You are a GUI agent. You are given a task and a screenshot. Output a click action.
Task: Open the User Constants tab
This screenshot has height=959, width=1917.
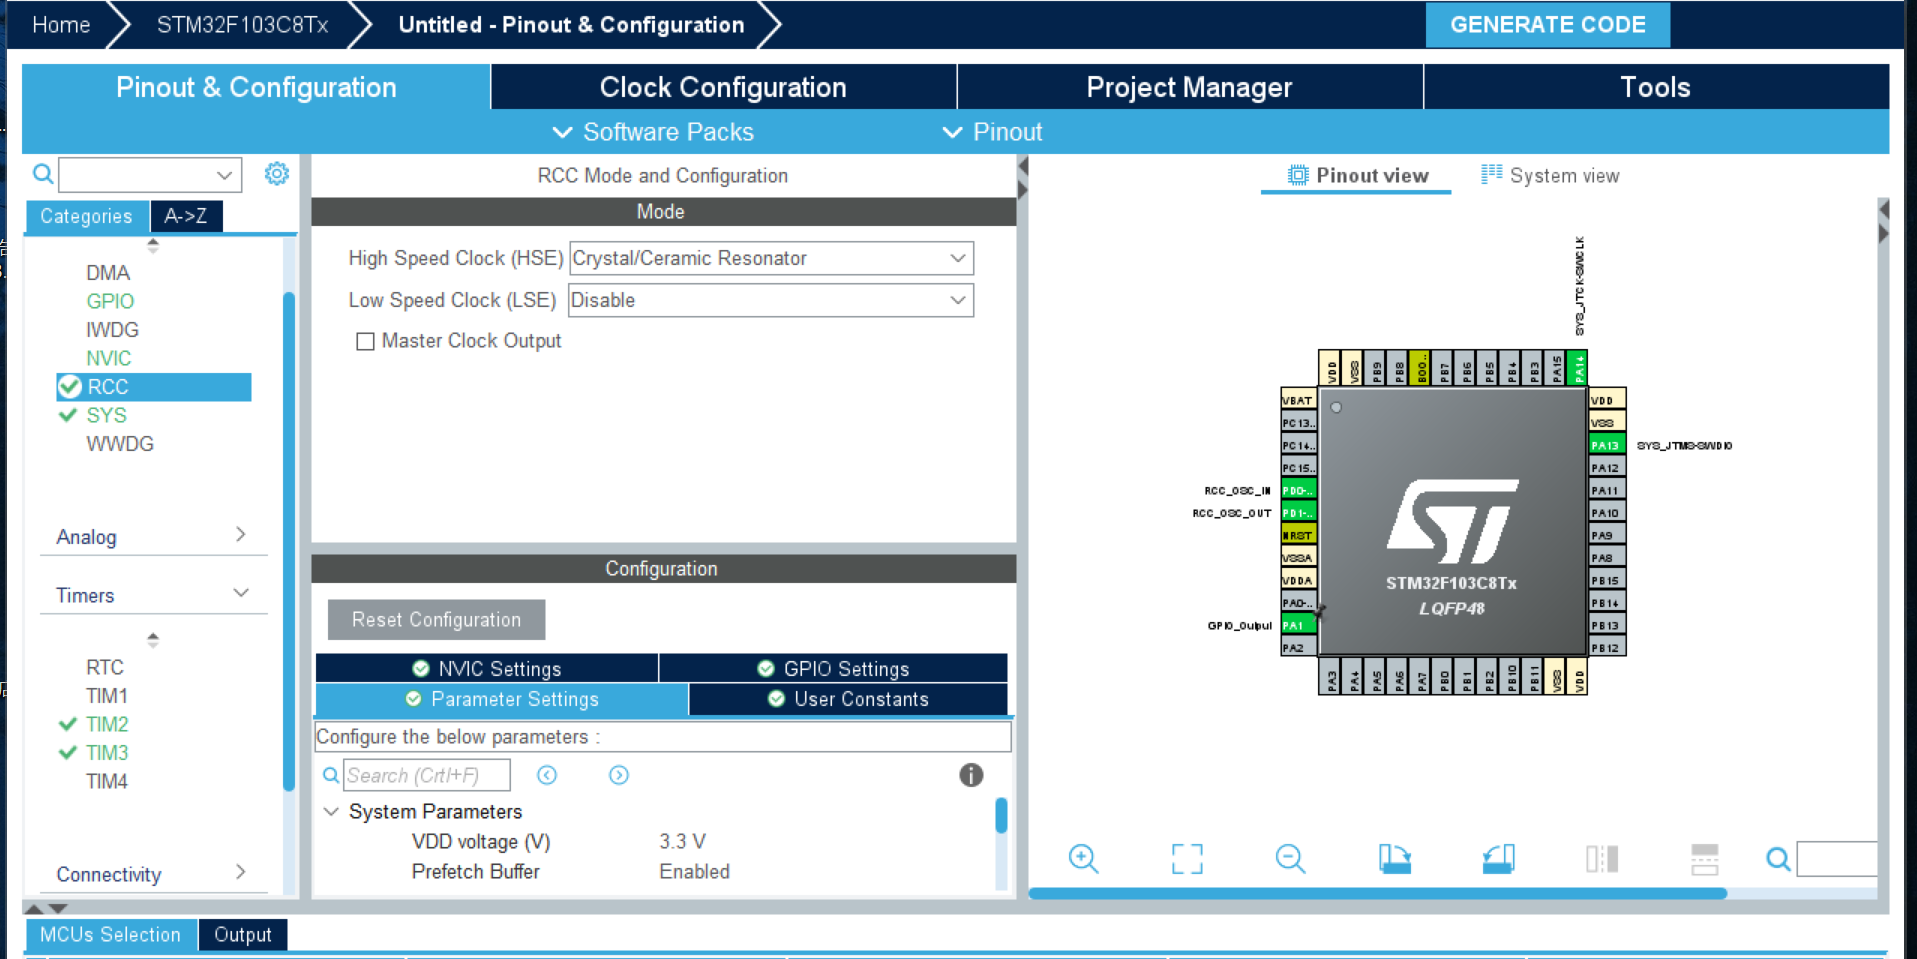point(848,699)
